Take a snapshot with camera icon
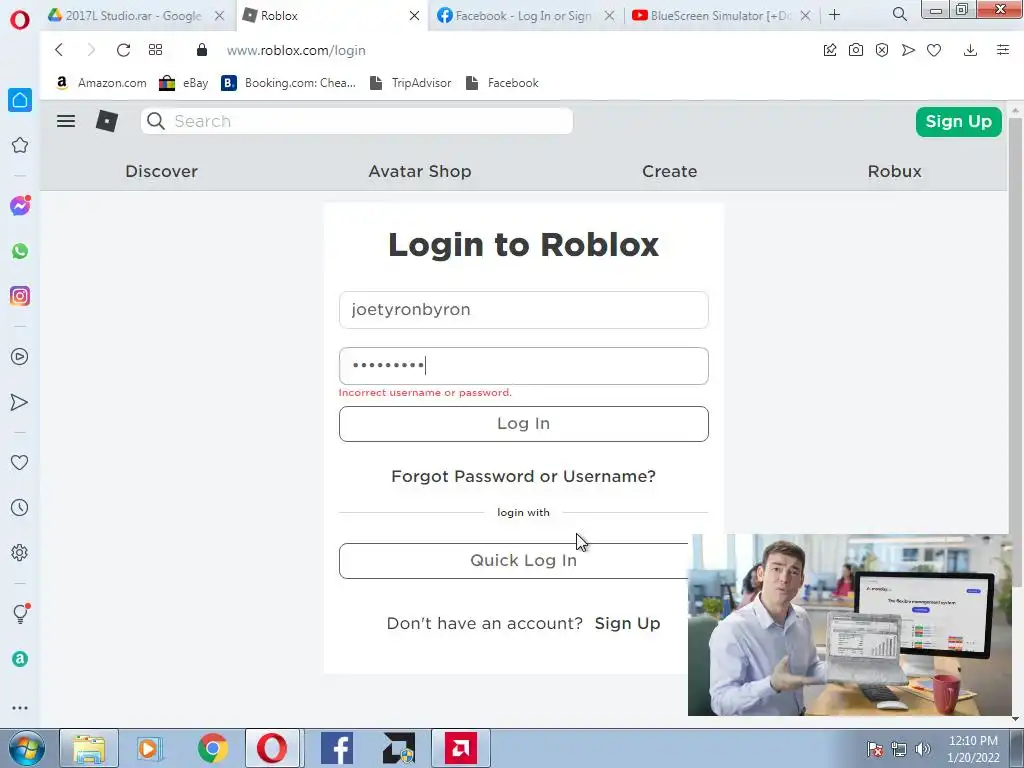 click(856, 50)
